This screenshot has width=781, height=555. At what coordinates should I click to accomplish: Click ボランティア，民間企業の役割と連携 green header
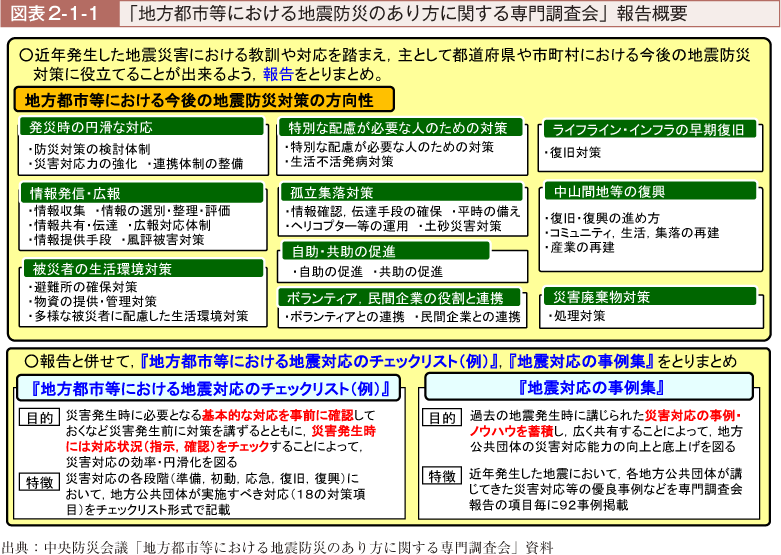(399, 298)
